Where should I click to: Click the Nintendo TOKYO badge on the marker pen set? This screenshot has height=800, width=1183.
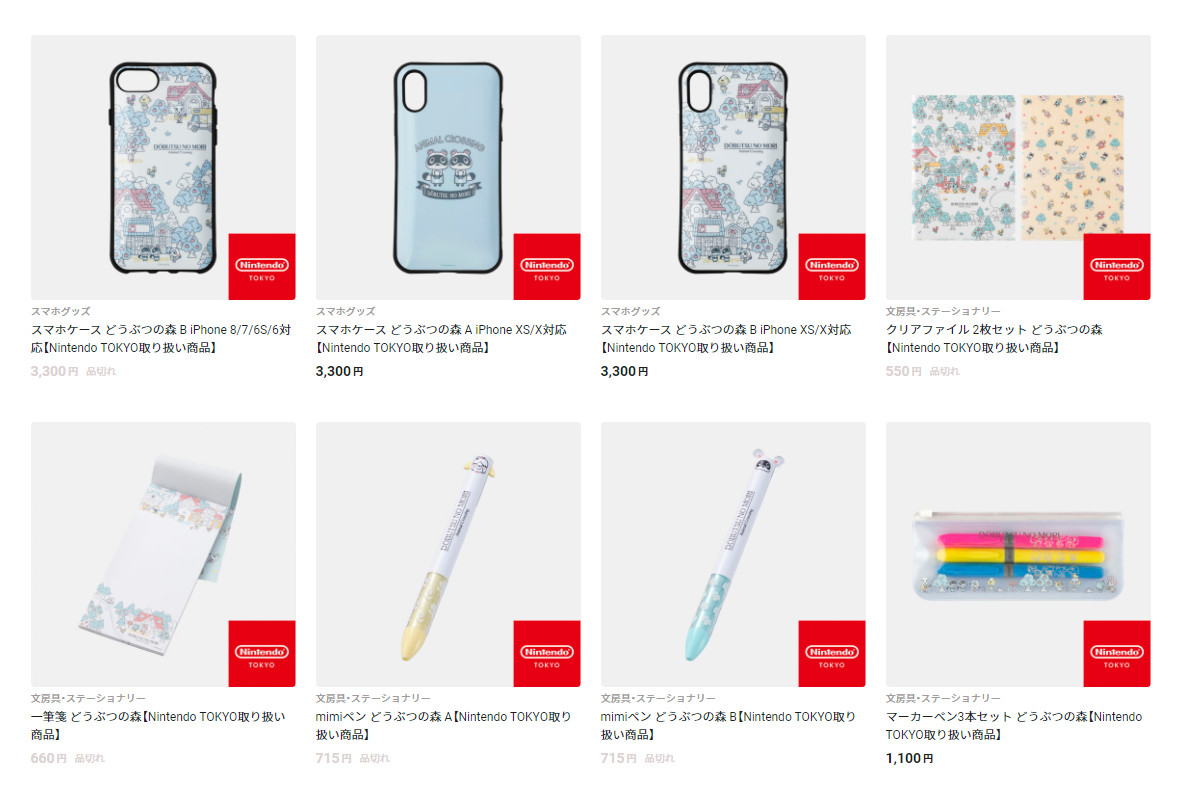[1117, 654]
